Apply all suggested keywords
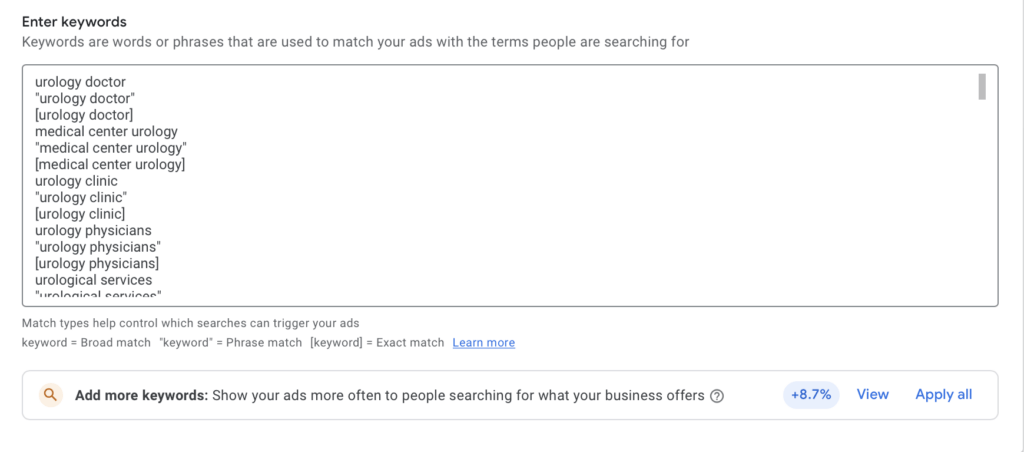This screenshot has height=452, width=1024. coord(944,395)
